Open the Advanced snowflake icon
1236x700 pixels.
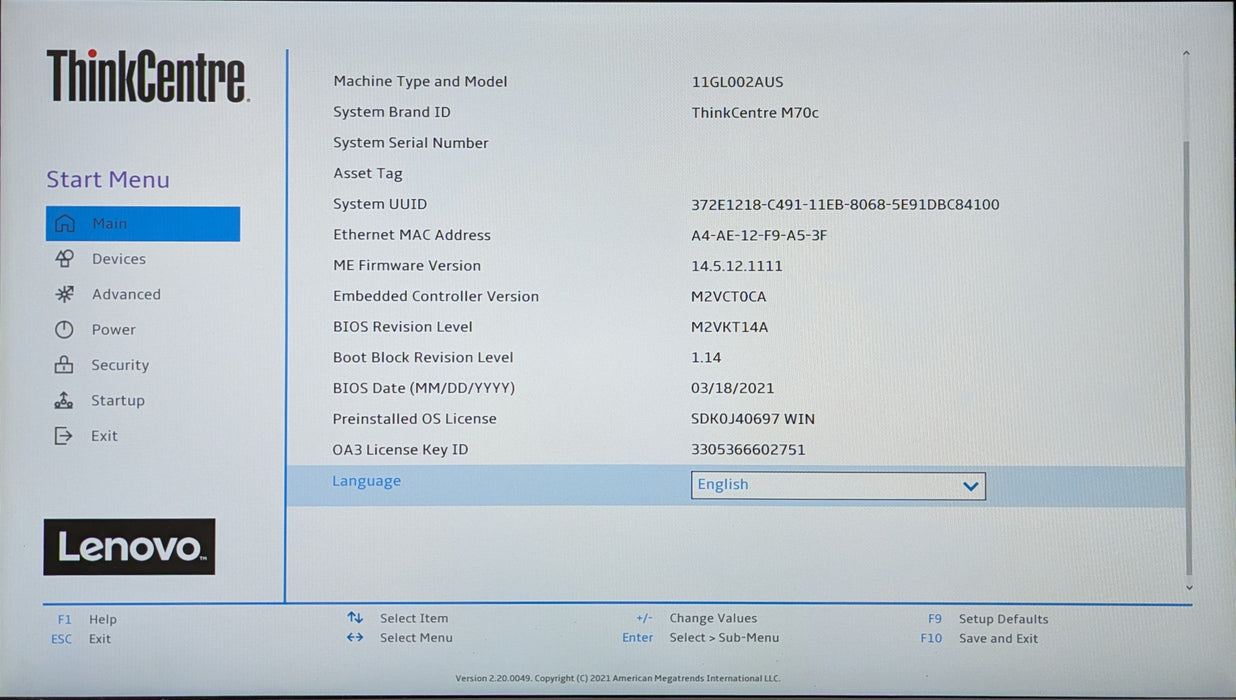pos(64,294)
